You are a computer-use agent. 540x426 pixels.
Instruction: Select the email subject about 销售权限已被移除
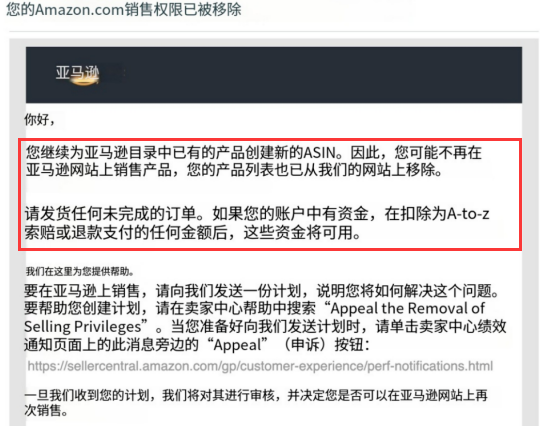(x=124, y=9)
